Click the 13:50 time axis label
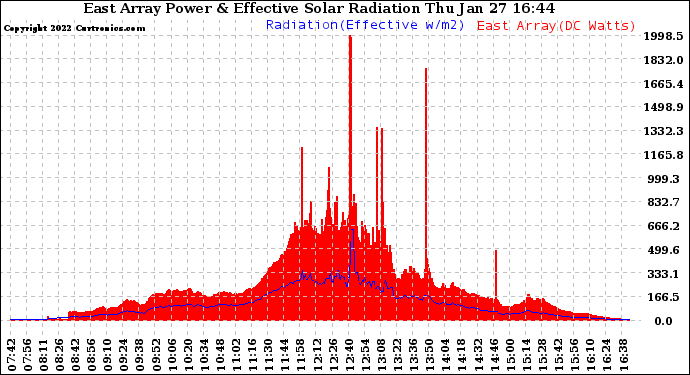Viewport: 690px width, 375px height. [429, 355]
